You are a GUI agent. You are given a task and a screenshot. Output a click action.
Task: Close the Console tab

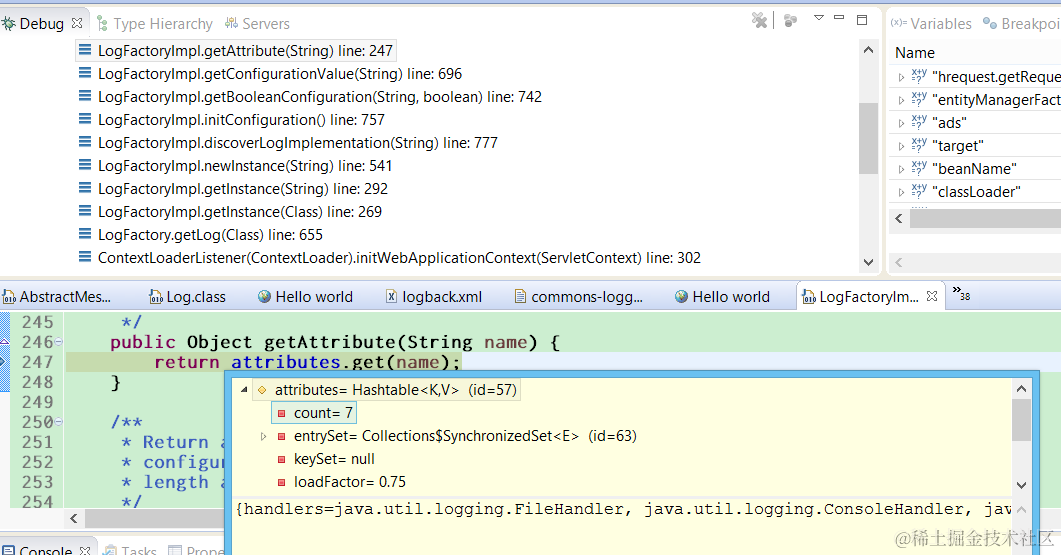coord(85,550)
